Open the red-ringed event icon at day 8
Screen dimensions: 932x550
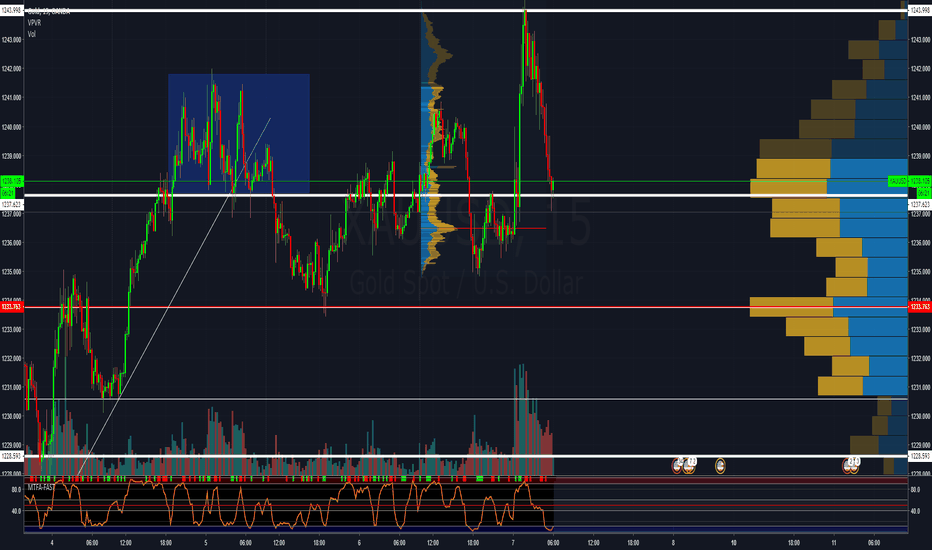click(x=677, y=466)
